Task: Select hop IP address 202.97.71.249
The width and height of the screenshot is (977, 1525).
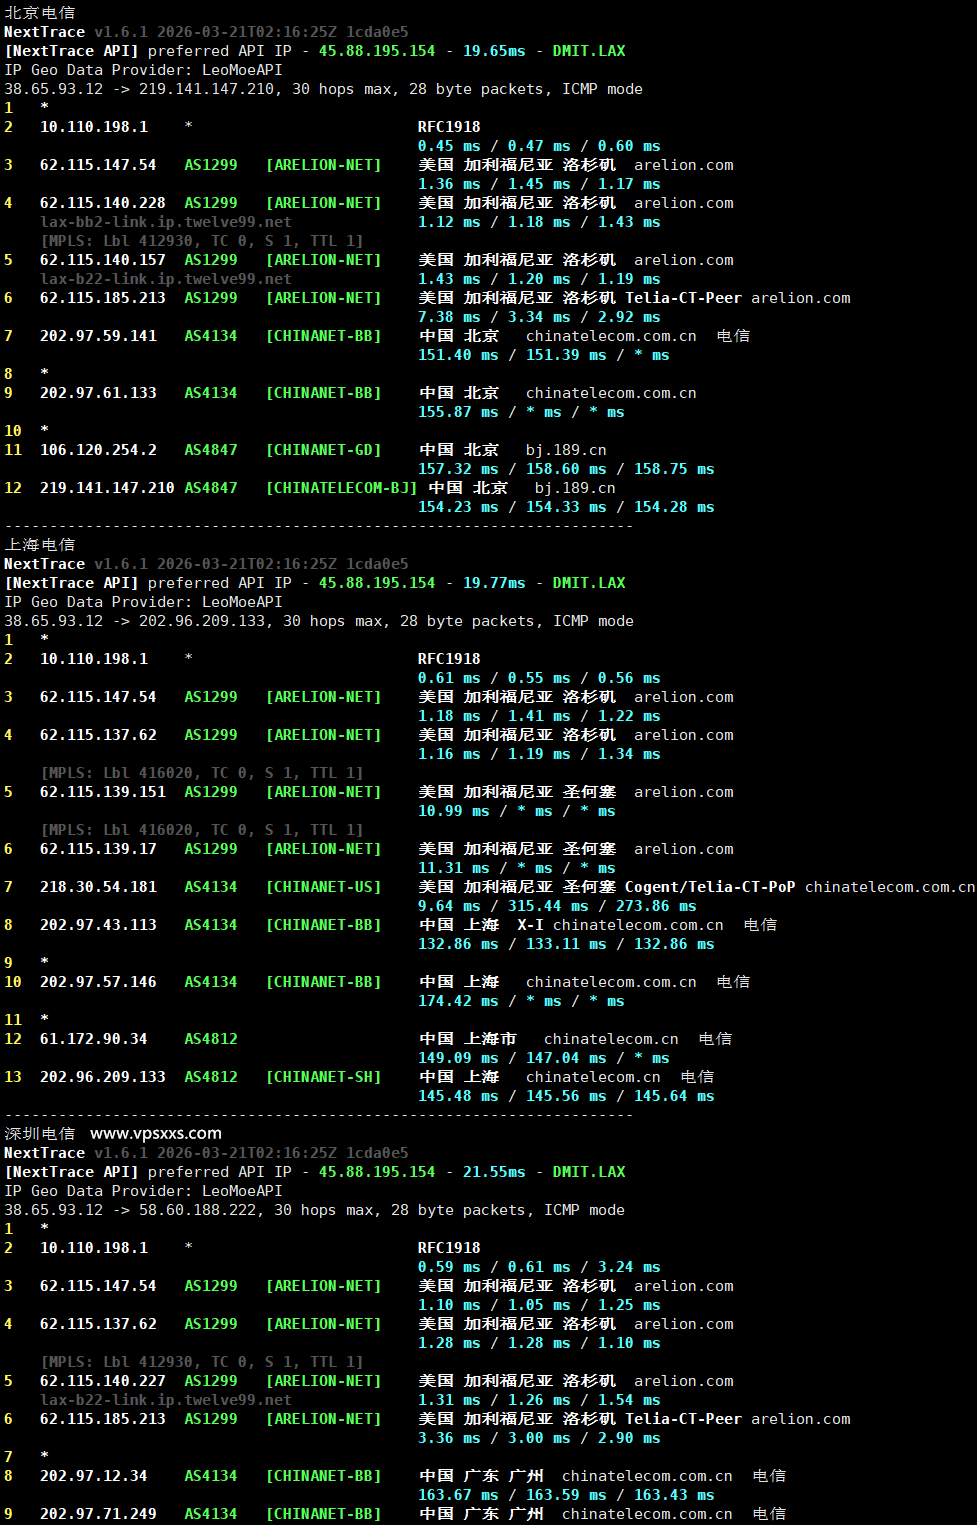Action: (x=98, y=1514)
